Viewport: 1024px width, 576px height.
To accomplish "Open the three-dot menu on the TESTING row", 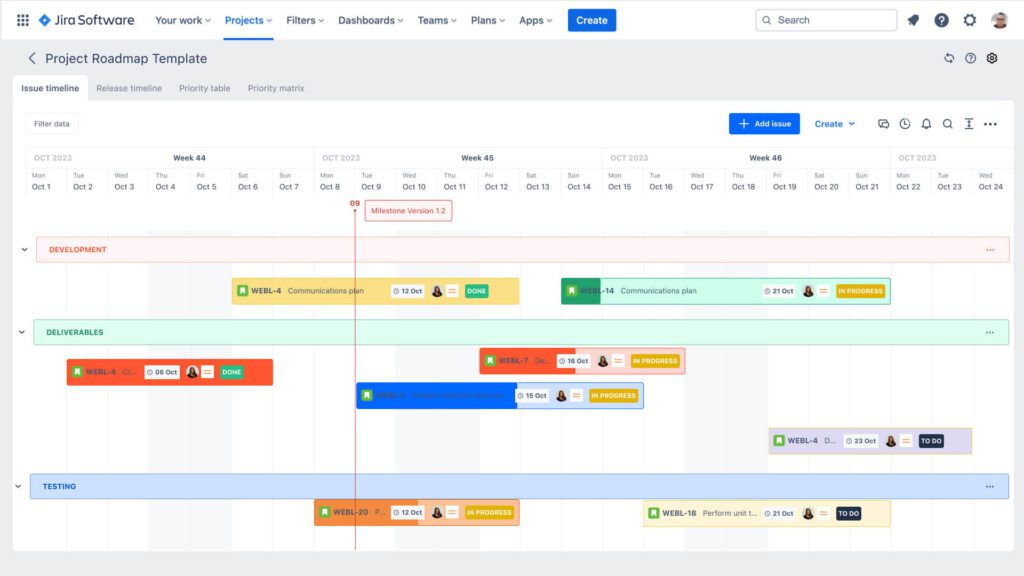I will pyautogui.click(x=990, y=487).
